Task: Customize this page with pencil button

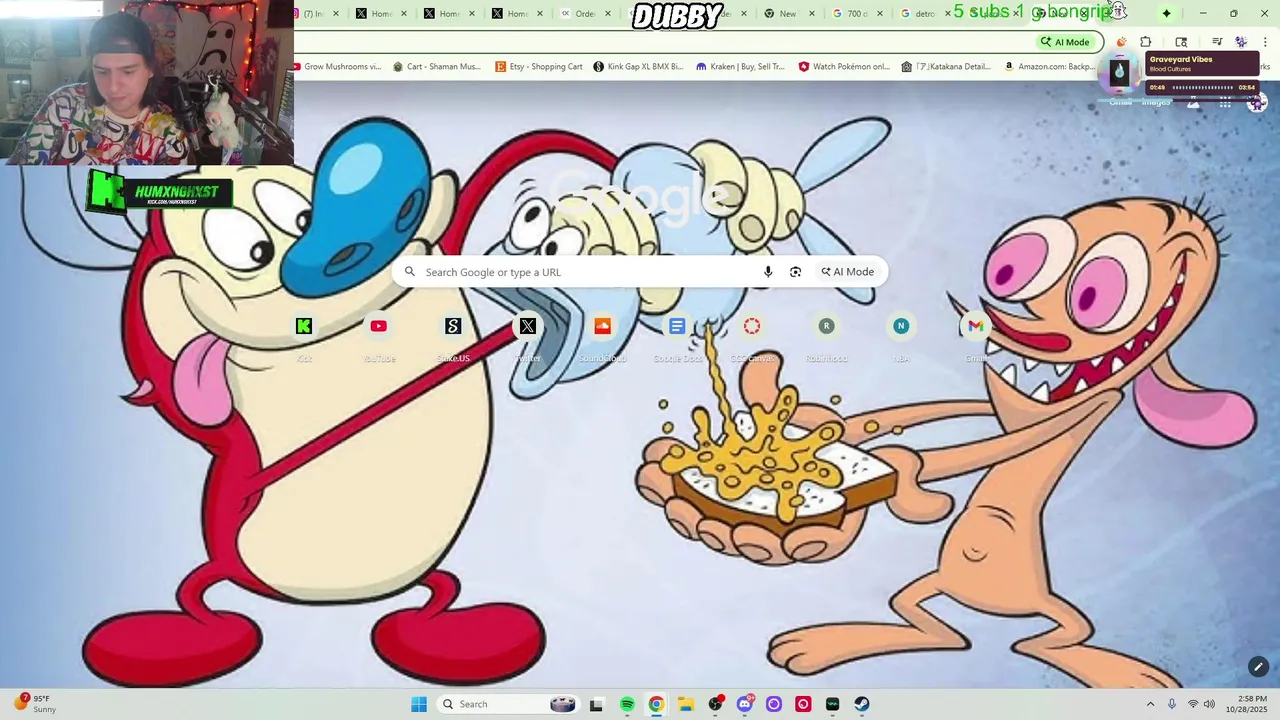Action: click(x=1258, y=667)
